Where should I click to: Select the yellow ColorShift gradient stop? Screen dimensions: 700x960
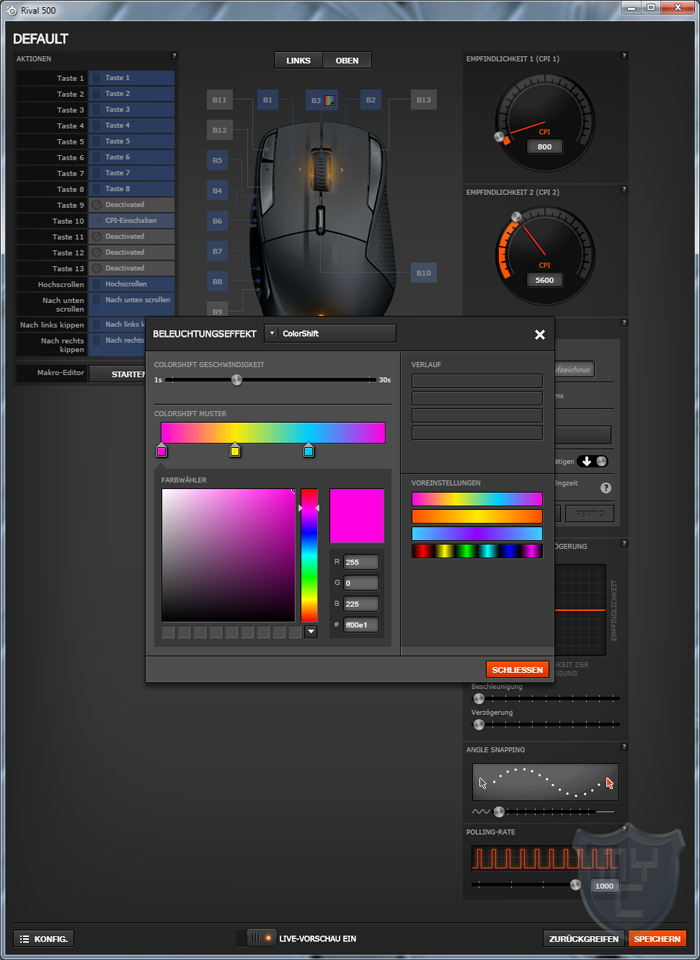[x=235, y=451]
